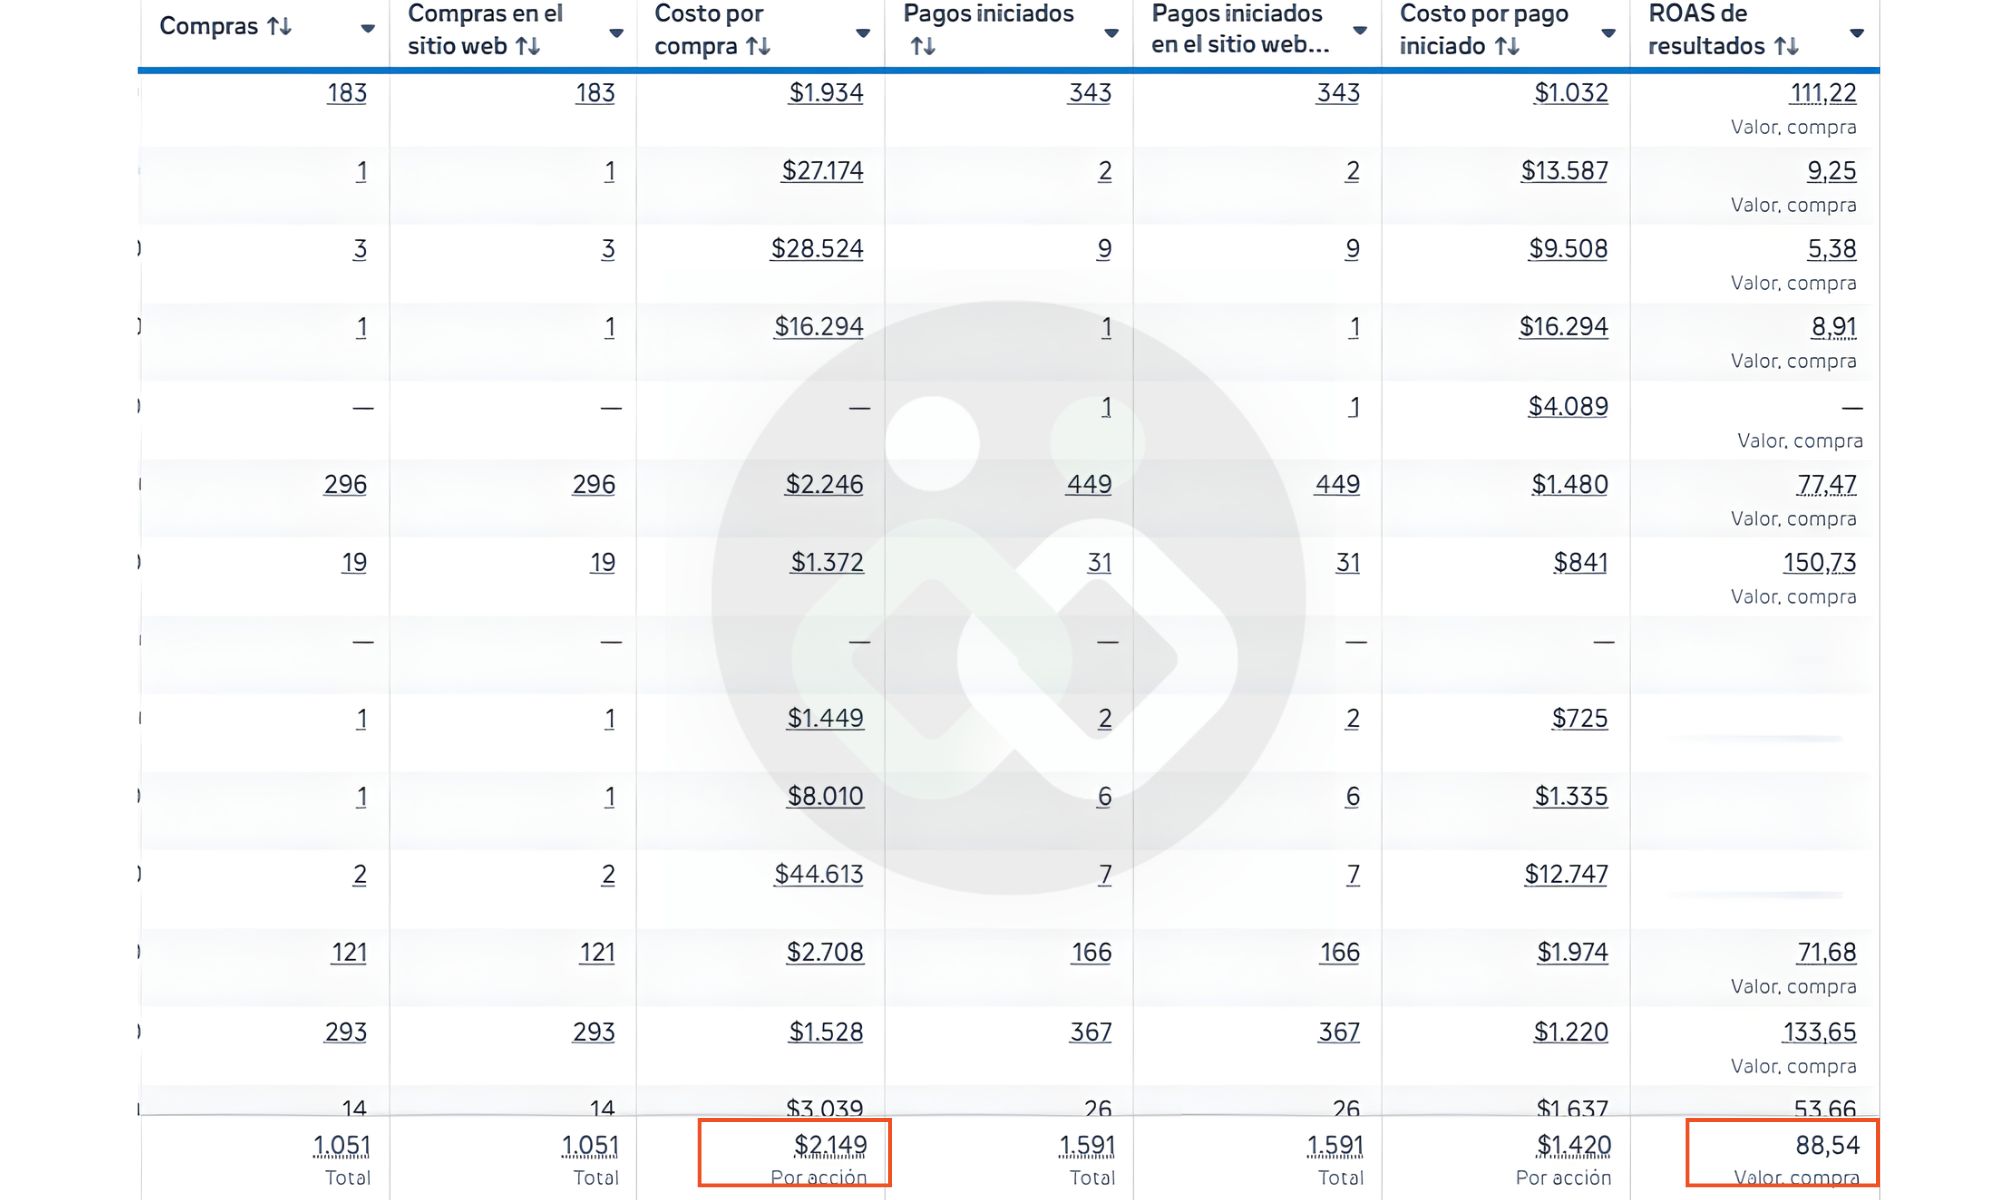Image resolution: width=2000 pixels, height=1200 pixels.
Task: Open ROAS de resultados column dropdown
Action: point(1856,33)
